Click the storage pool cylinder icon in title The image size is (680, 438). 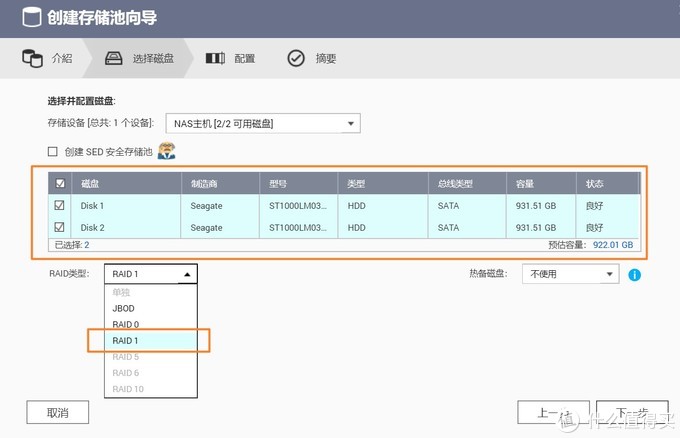tap(32, 18)
